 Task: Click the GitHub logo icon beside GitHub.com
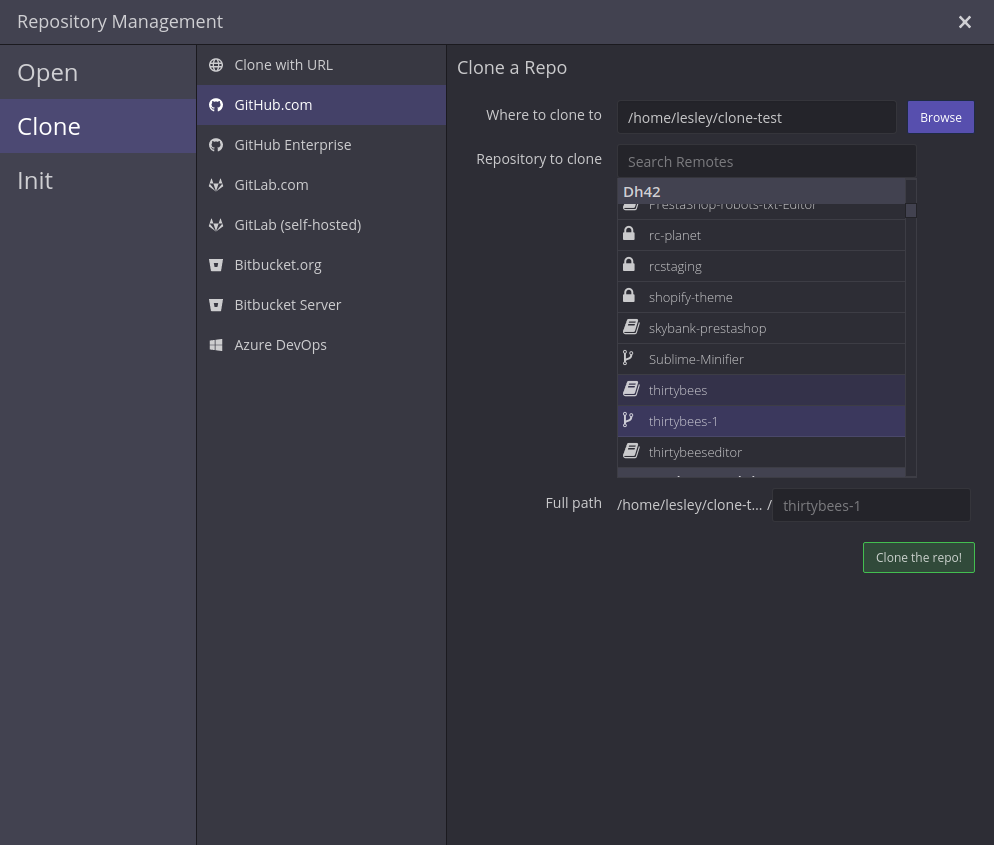point(216,105)
